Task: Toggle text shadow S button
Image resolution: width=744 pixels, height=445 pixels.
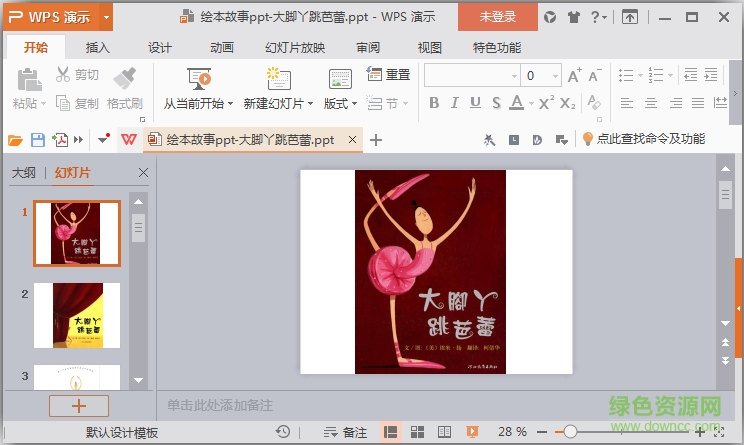Action: point(496,103)
